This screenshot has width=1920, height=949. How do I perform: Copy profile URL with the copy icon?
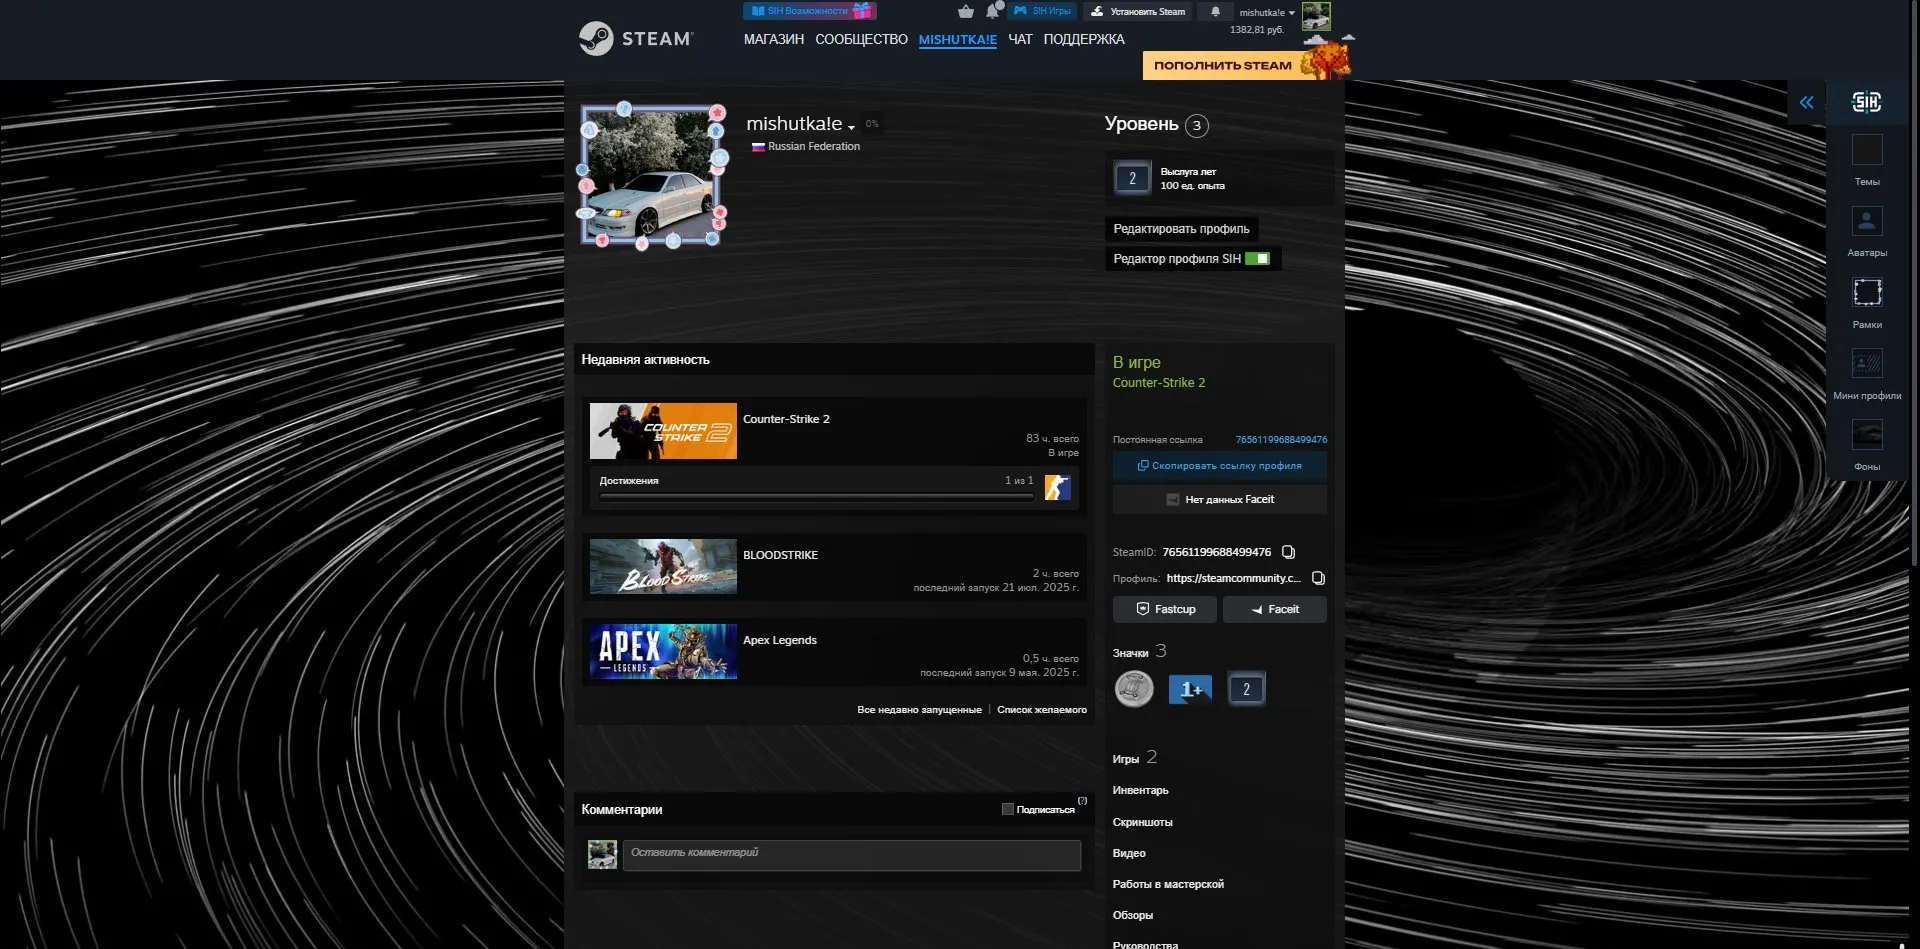(1318, 578)
